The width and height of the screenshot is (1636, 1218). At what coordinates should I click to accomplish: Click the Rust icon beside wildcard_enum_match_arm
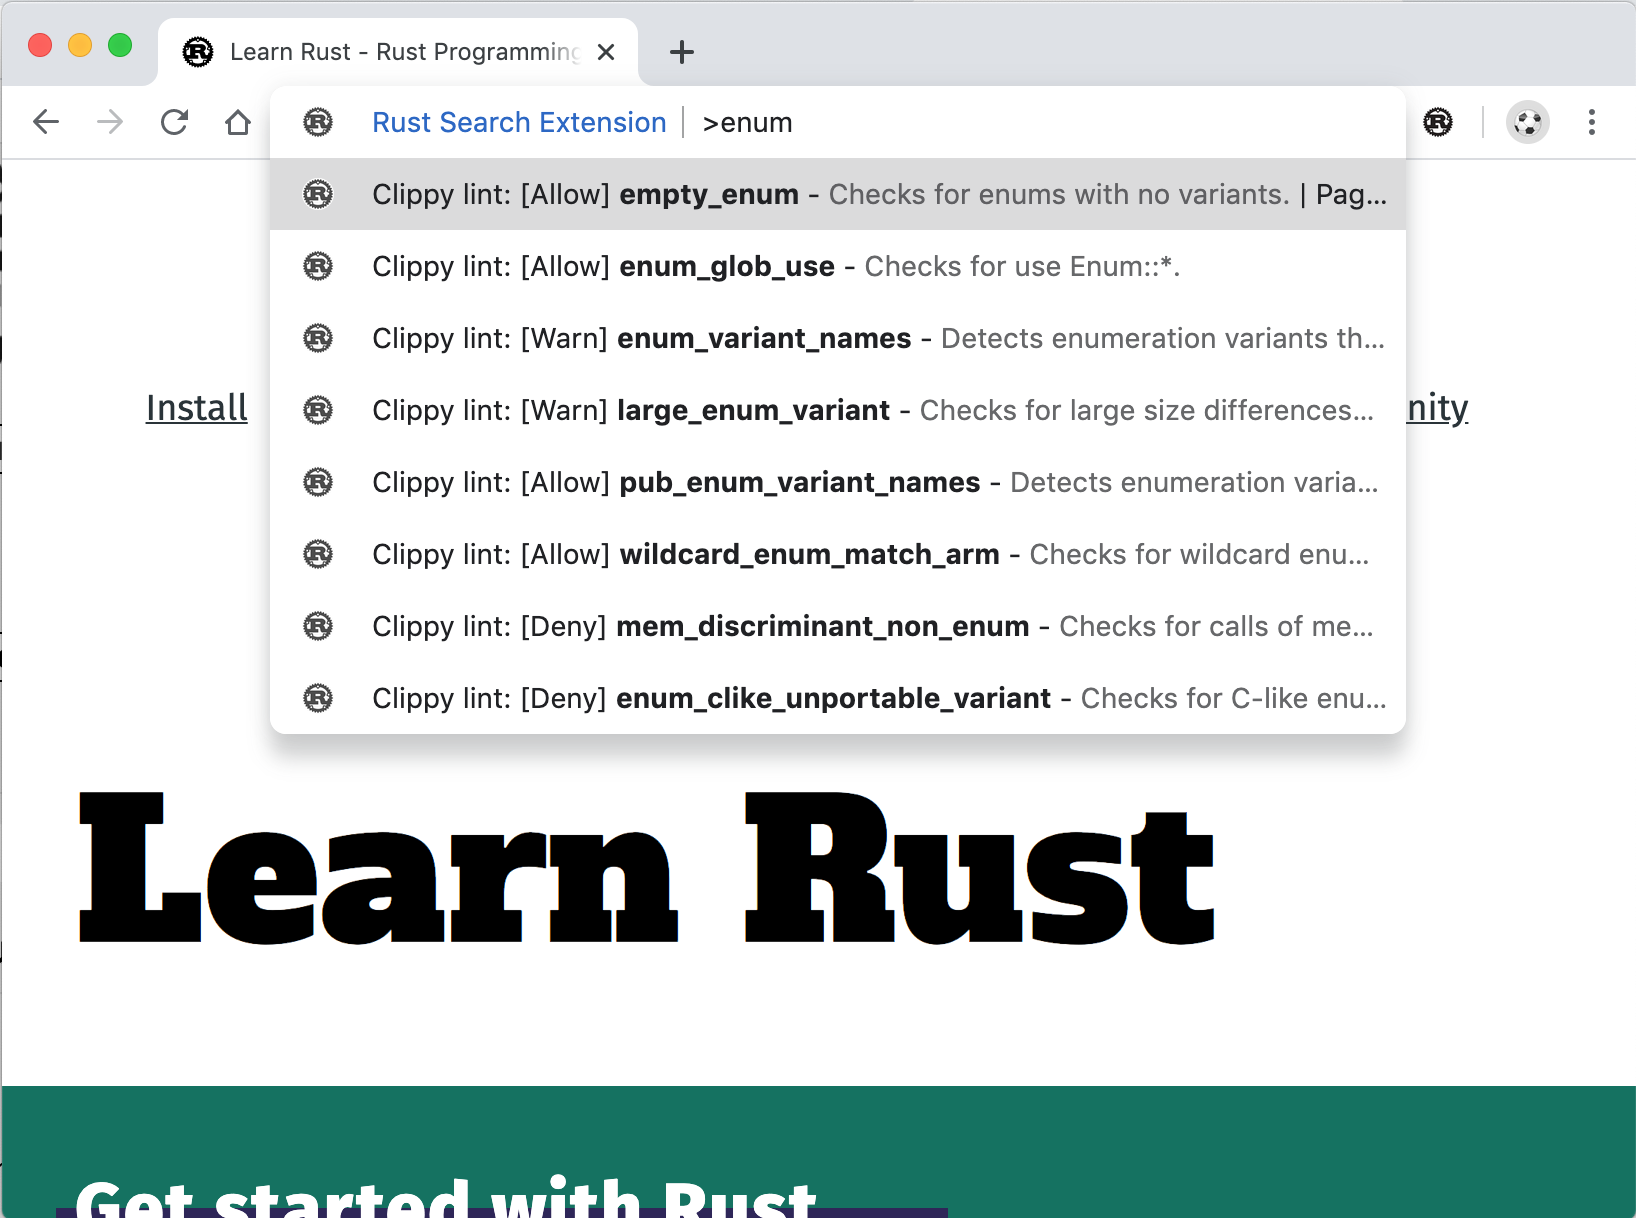318,554
